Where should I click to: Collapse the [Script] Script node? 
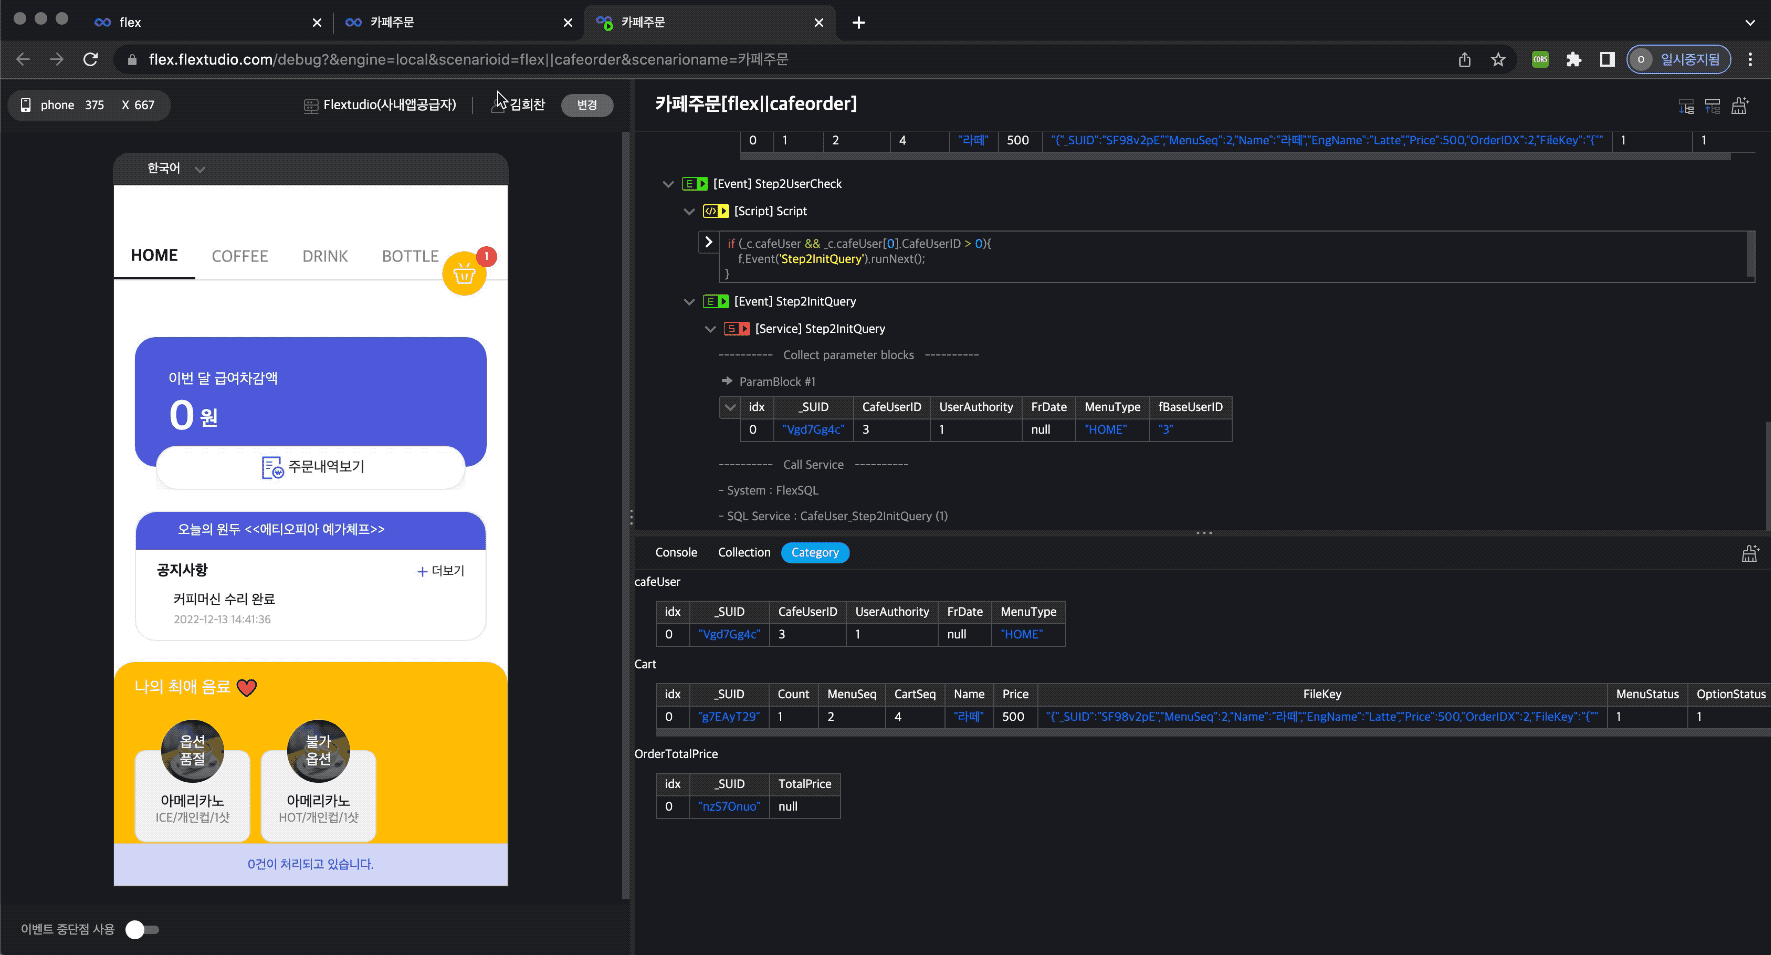tap(689, 211)
